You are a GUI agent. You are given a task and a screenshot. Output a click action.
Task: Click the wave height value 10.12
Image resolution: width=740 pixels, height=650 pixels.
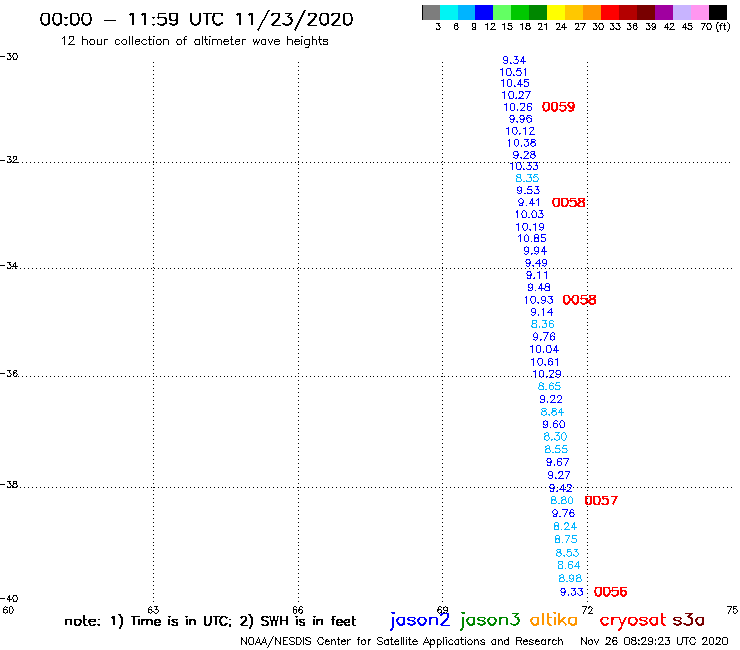(x=520, y=131)
